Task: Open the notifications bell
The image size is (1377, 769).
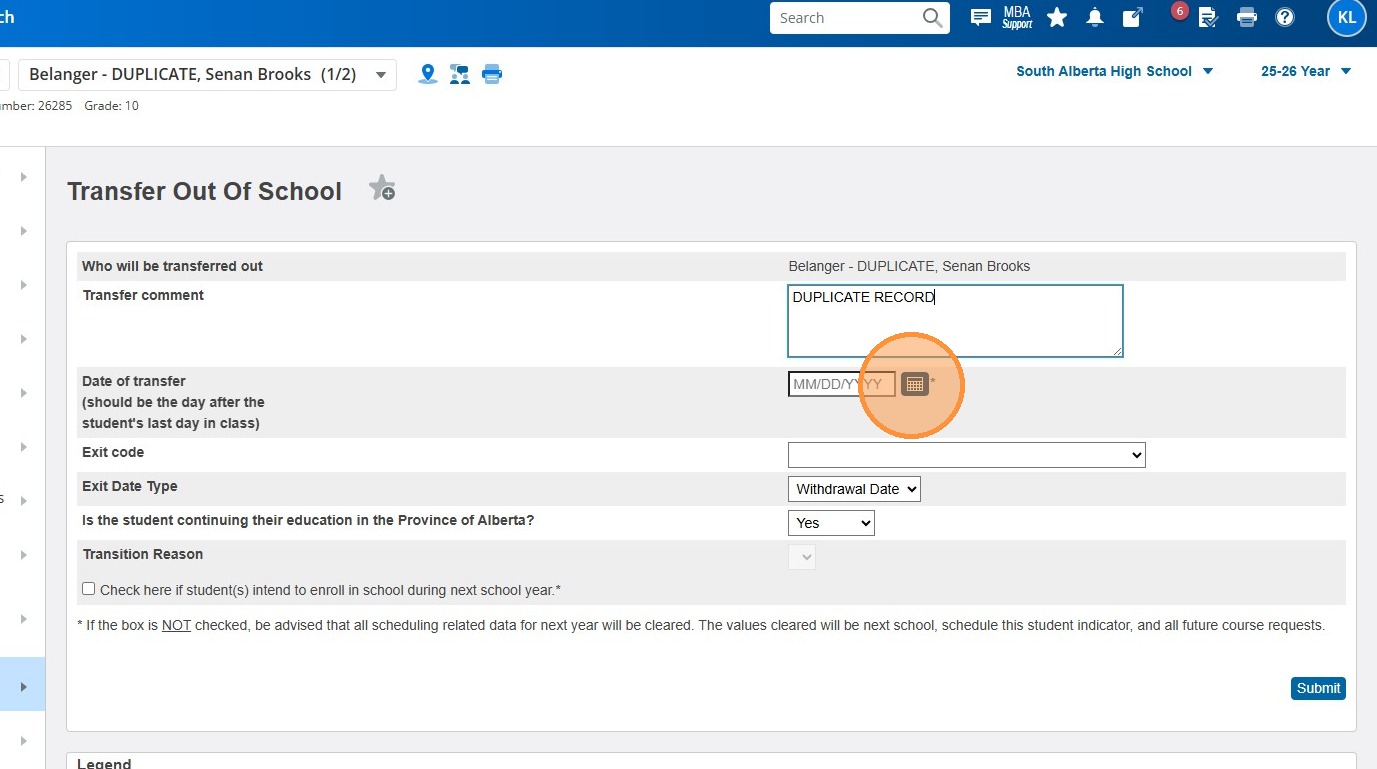Action: [x=1095, y=17]
